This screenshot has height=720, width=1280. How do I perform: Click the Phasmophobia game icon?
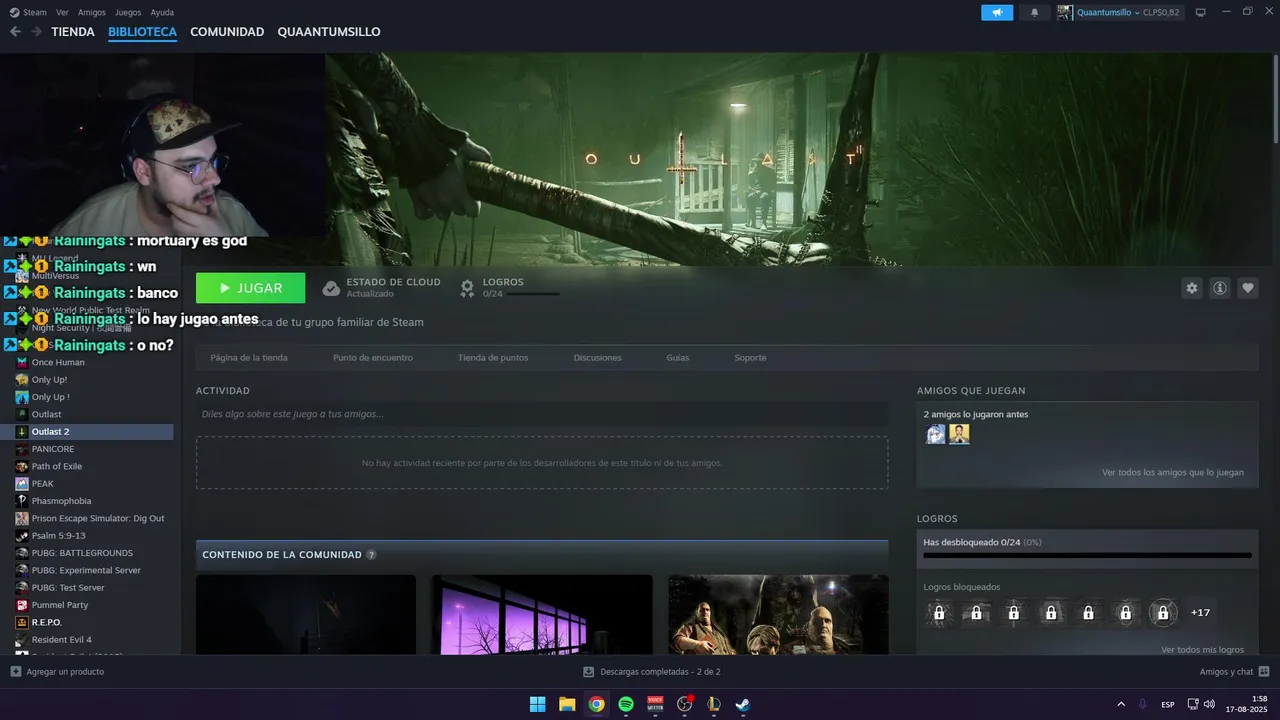point(22,501)
